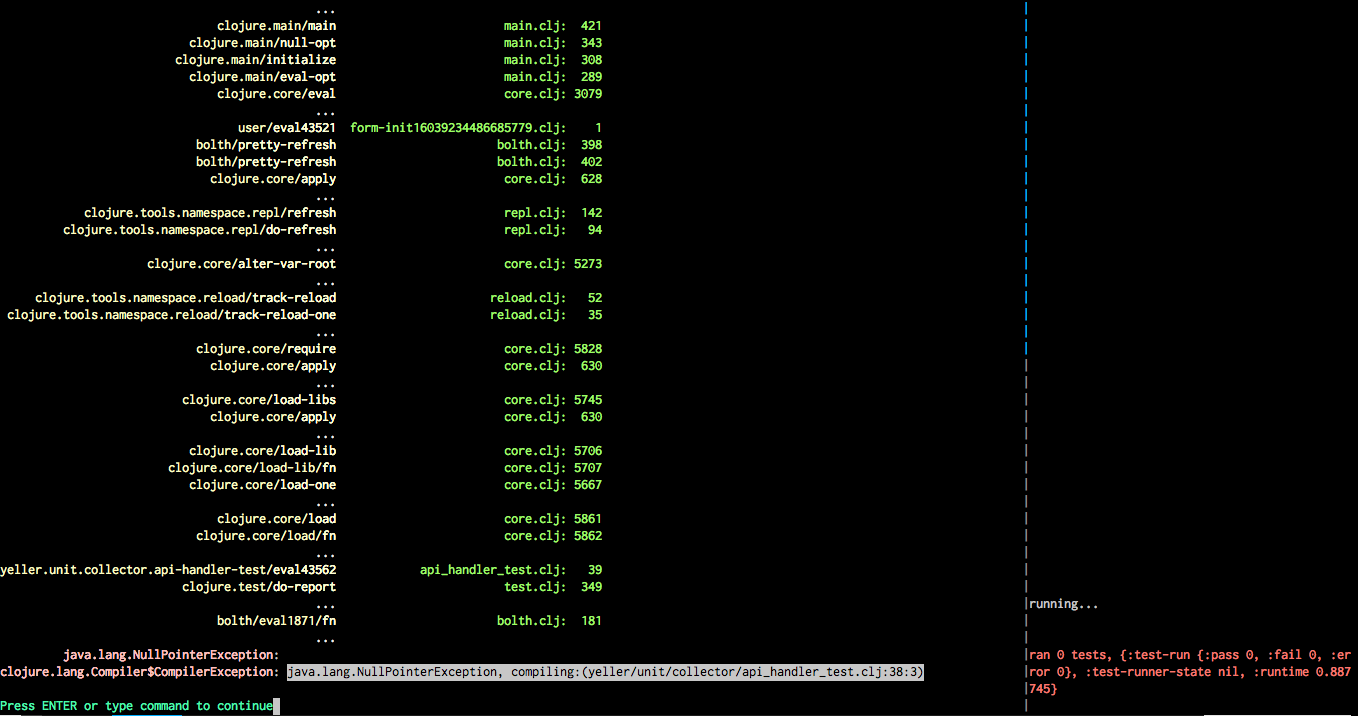
Task: Open the form-init16039234486685779.clj file reference
Action: tap(457, 128)
